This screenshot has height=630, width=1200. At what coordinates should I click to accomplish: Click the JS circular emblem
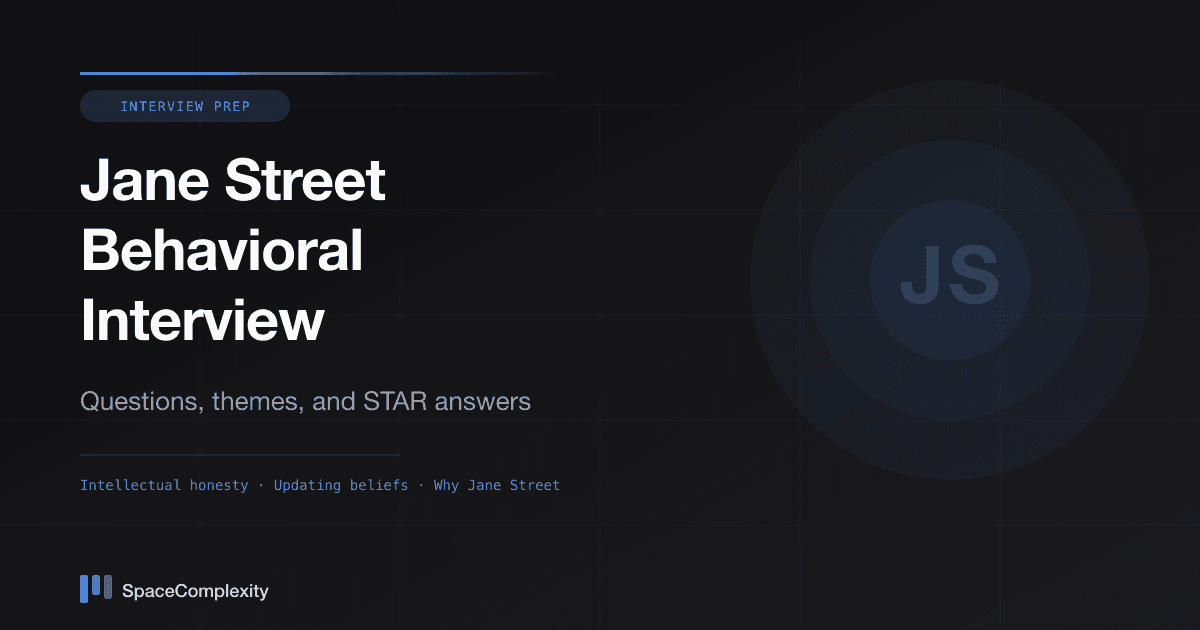tap(950, 280)
